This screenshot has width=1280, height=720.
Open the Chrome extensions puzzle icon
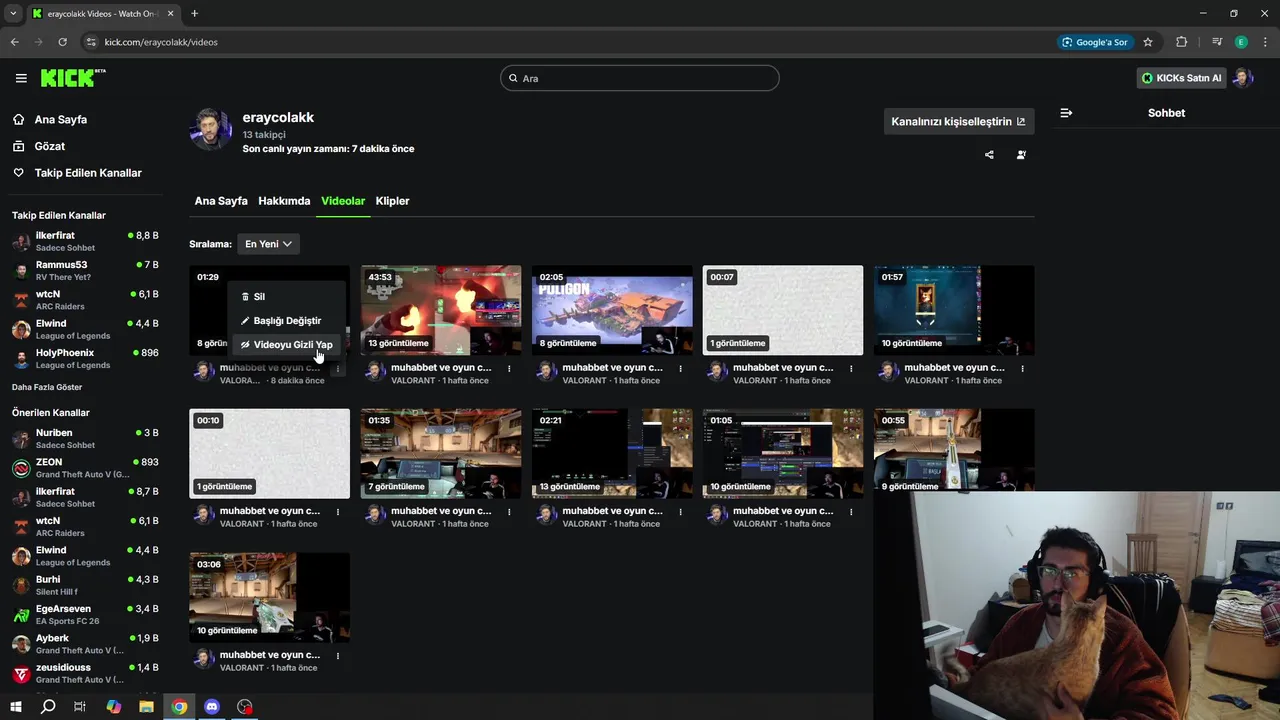pyautogui.click(x=1182, y=42)
